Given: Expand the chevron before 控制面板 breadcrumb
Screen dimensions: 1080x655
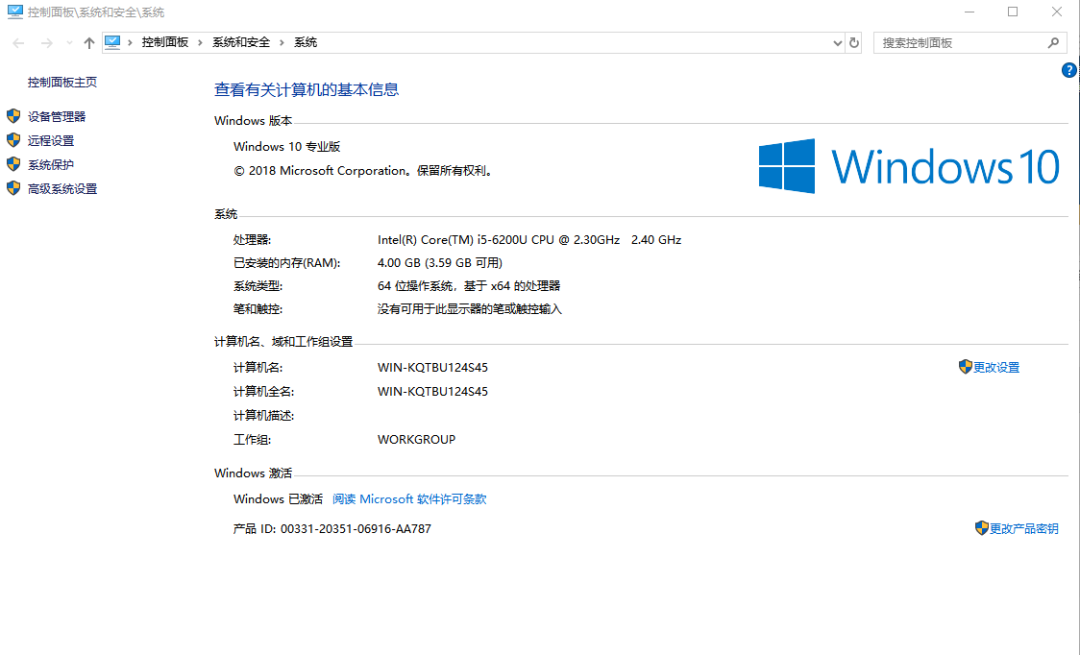Looking at the screenshot, I should [129, 43].
